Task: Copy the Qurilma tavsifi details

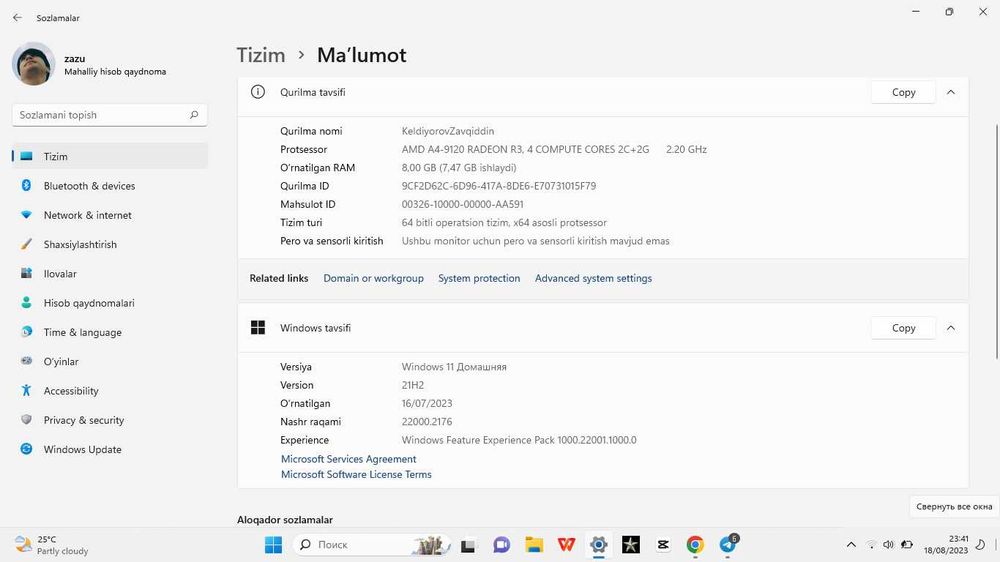Action: click(x=903, y=92)
